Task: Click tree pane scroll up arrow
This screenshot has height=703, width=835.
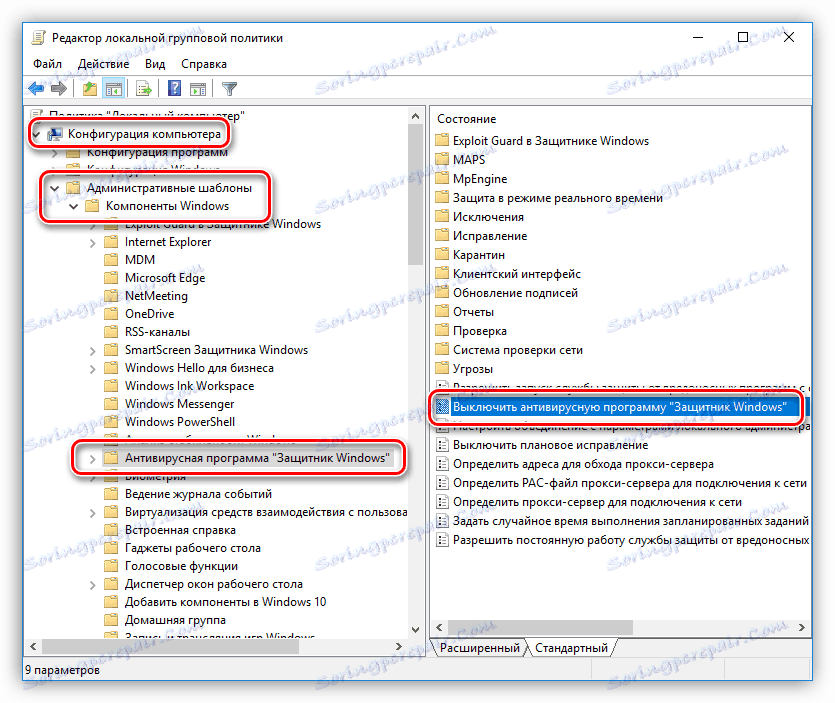Action: (x=415, y=116)
